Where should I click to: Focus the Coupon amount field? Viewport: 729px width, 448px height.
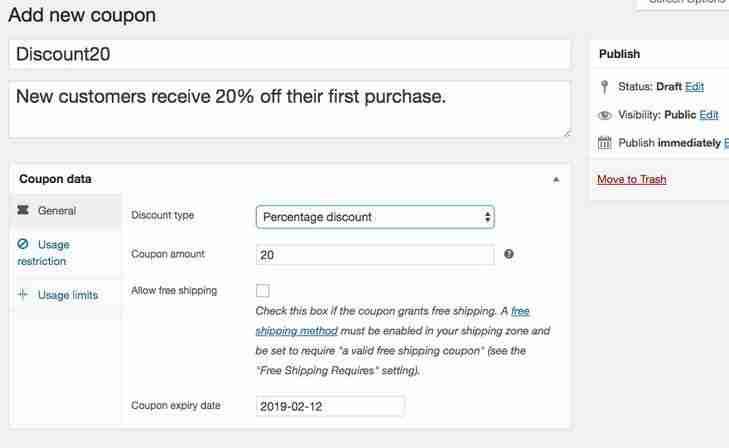pyautogui.click(x=375, y=255)
